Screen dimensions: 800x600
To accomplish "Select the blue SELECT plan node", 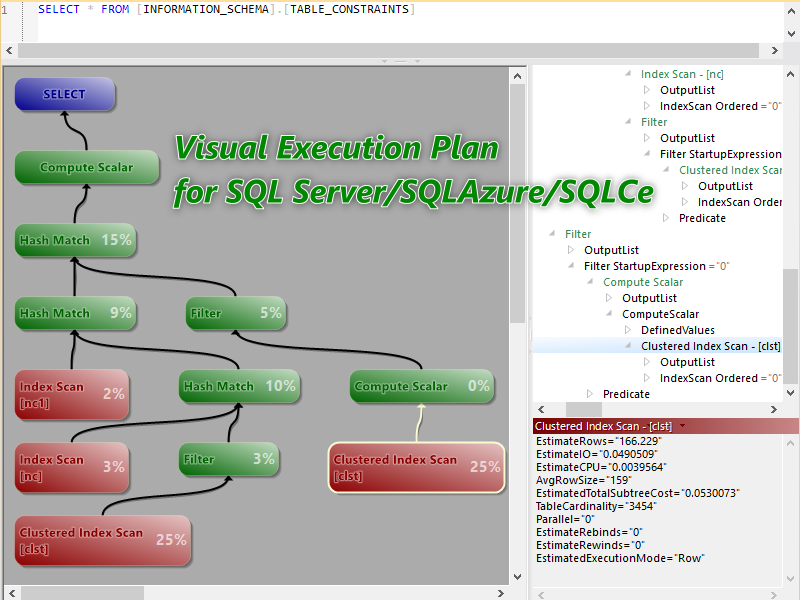I will tap(65, 94).
